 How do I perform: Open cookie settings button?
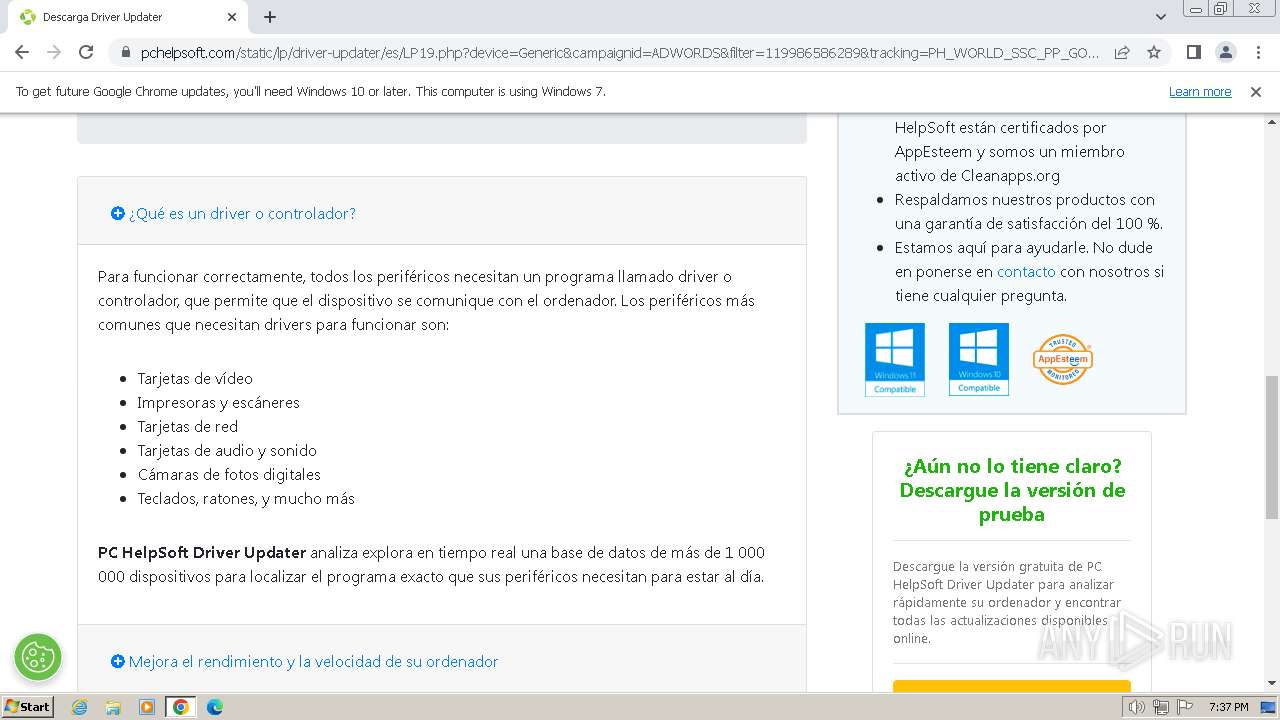coord(38,657)
